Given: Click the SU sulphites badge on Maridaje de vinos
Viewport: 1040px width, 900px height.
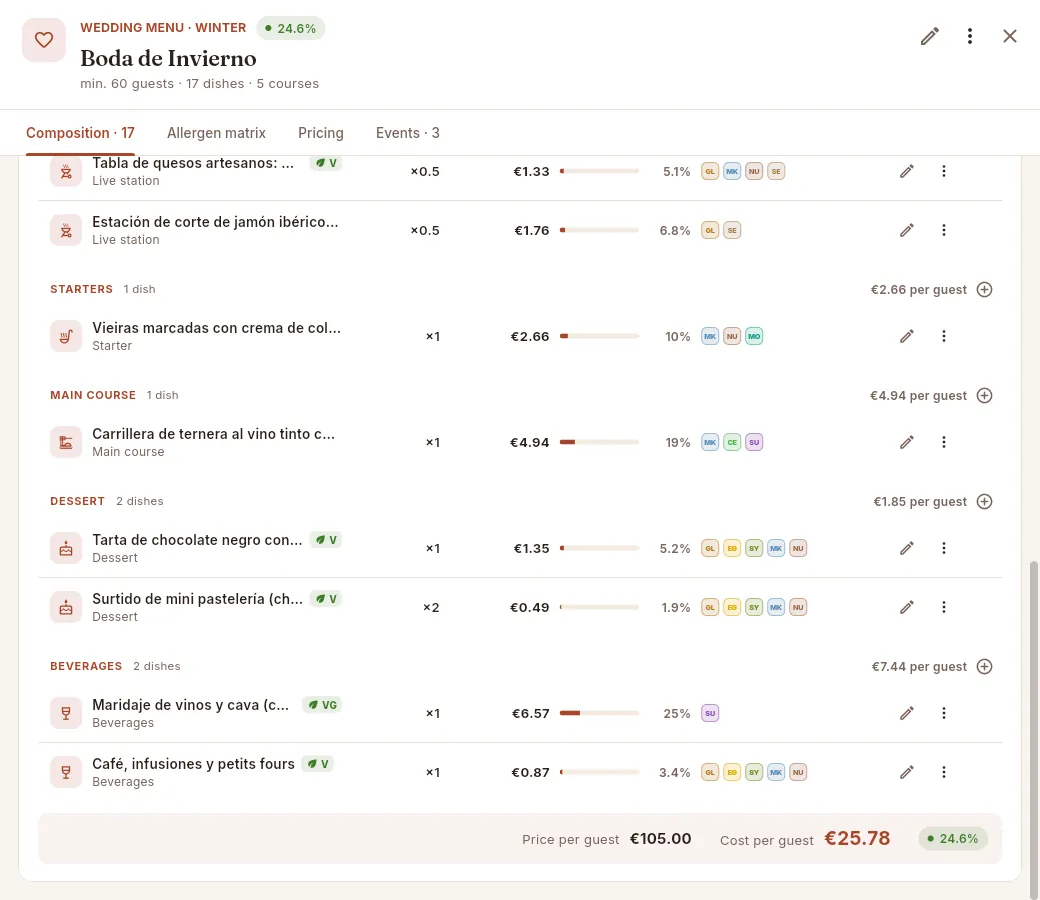Looking at the screenshot, I should [710, 714].
